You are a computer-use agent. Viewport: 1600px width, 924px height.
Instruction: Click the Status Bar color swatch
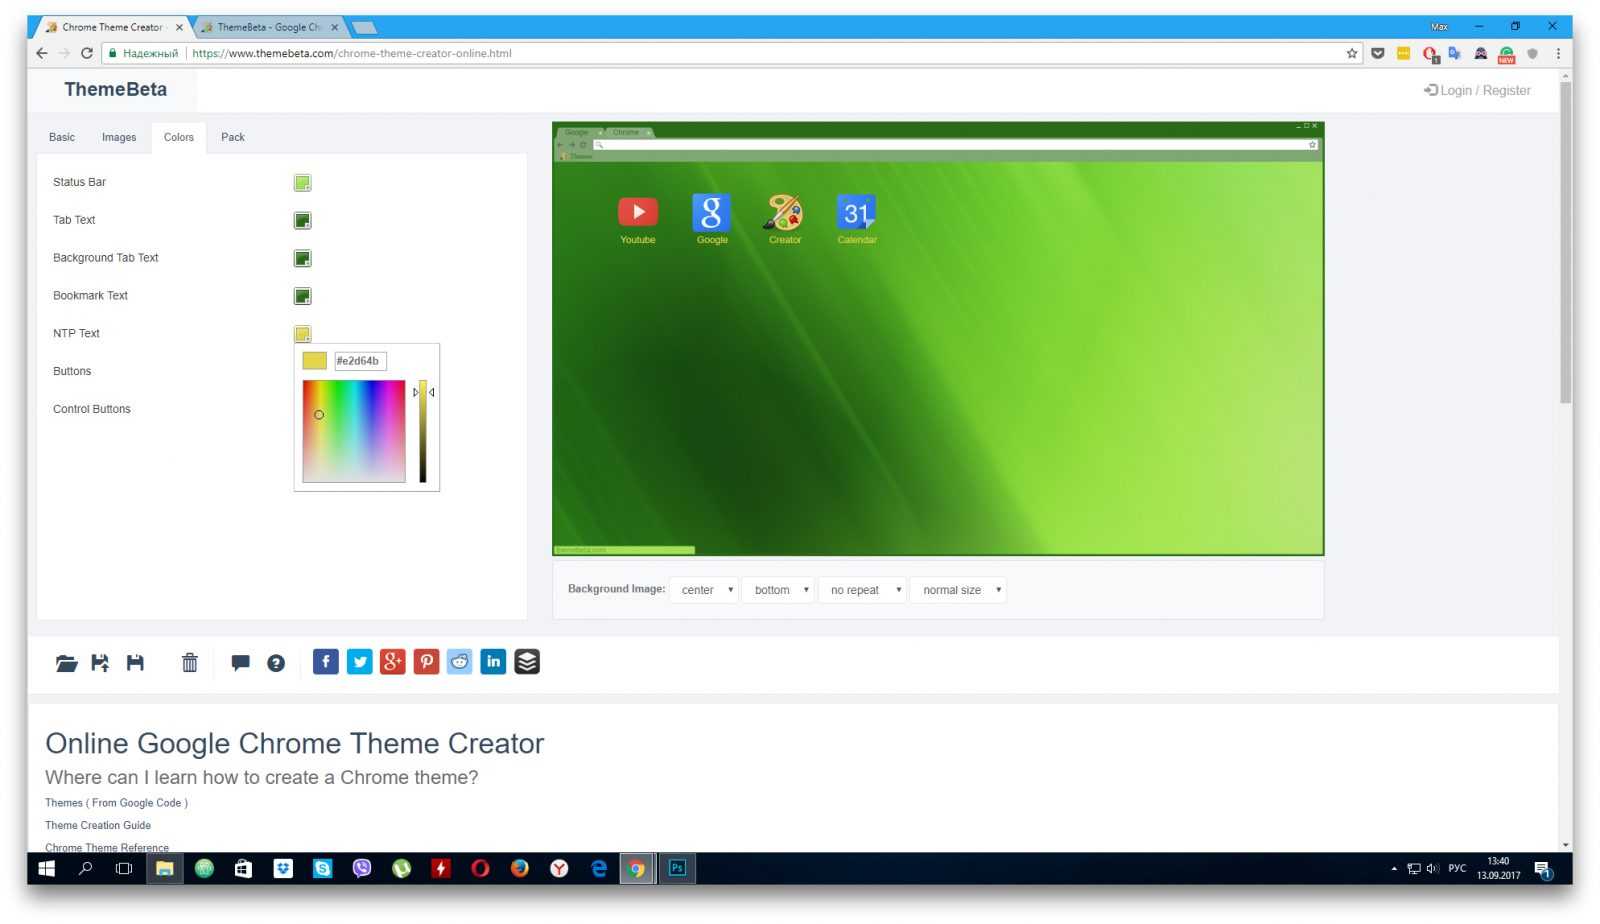[x=302, y=182]
